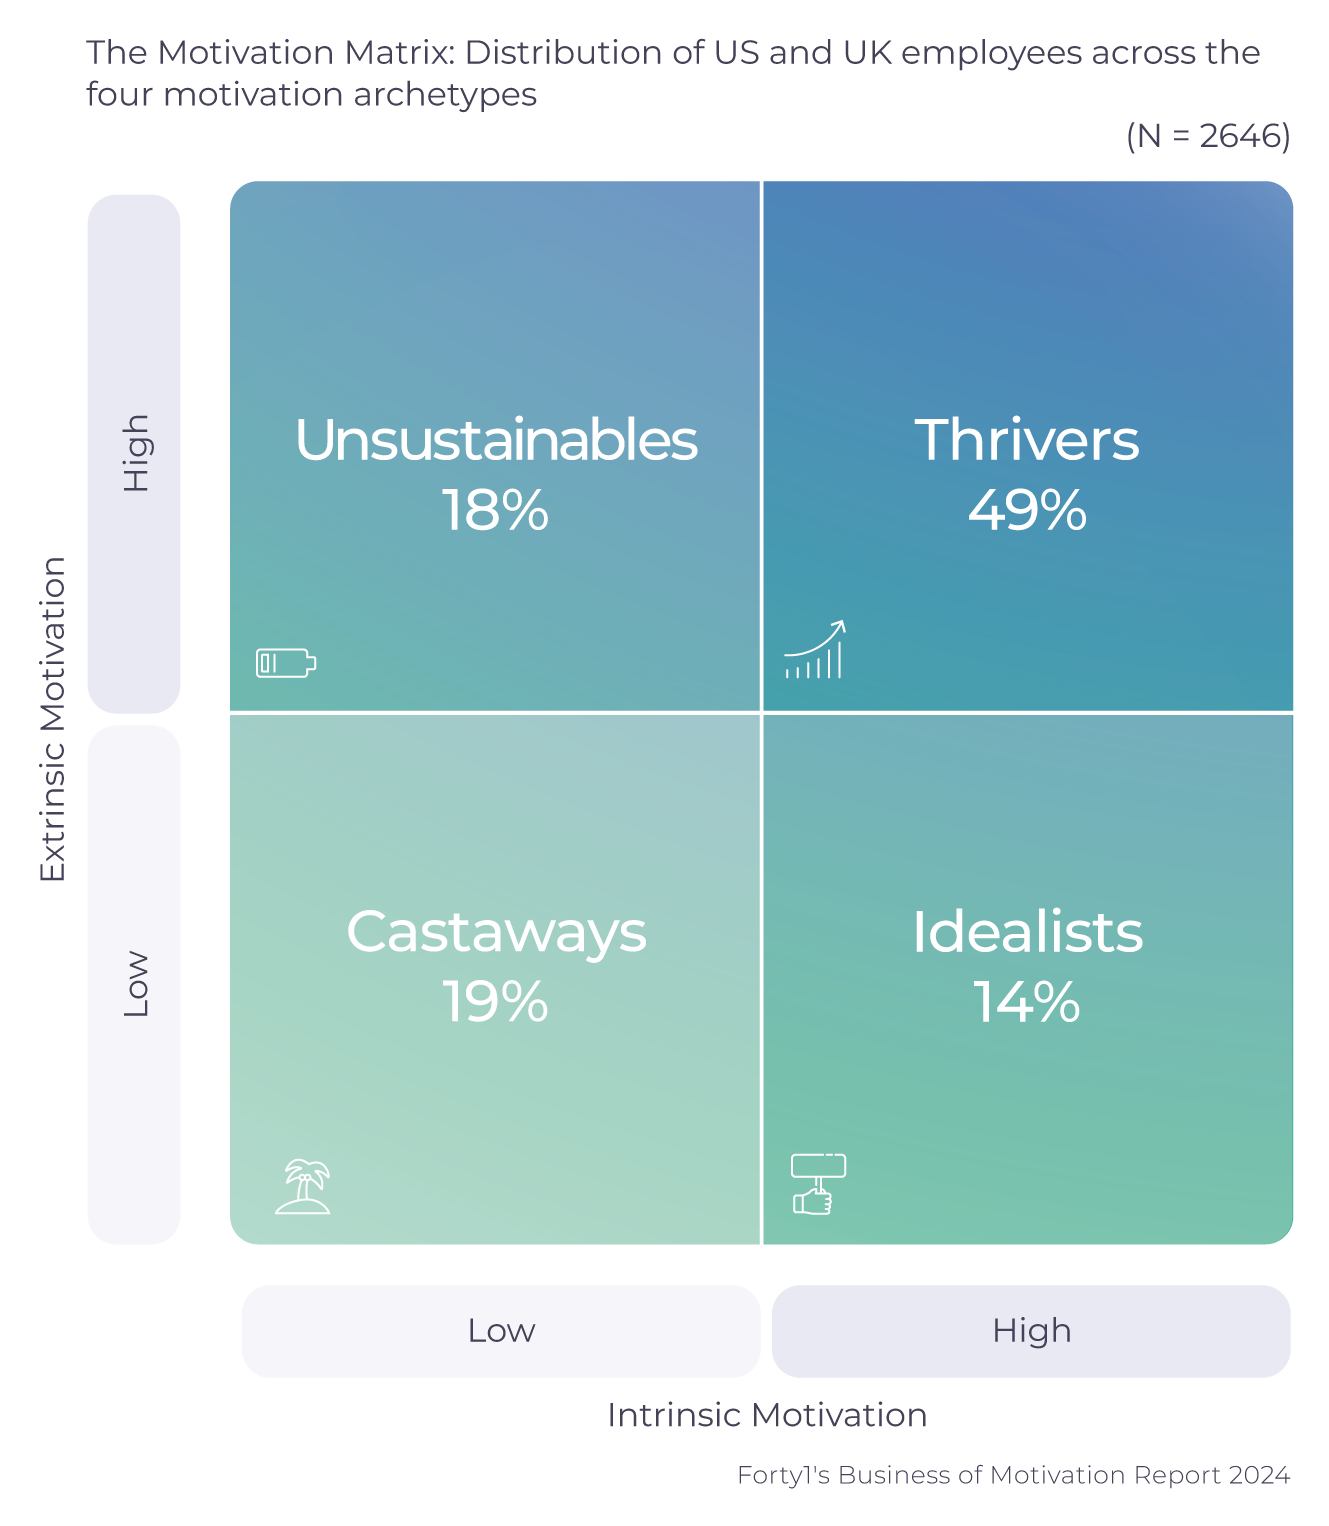The height and width of the screenshot is (1526, 1329).
Task: Click the High extrinsic motivation label
Action: (134, 453)
